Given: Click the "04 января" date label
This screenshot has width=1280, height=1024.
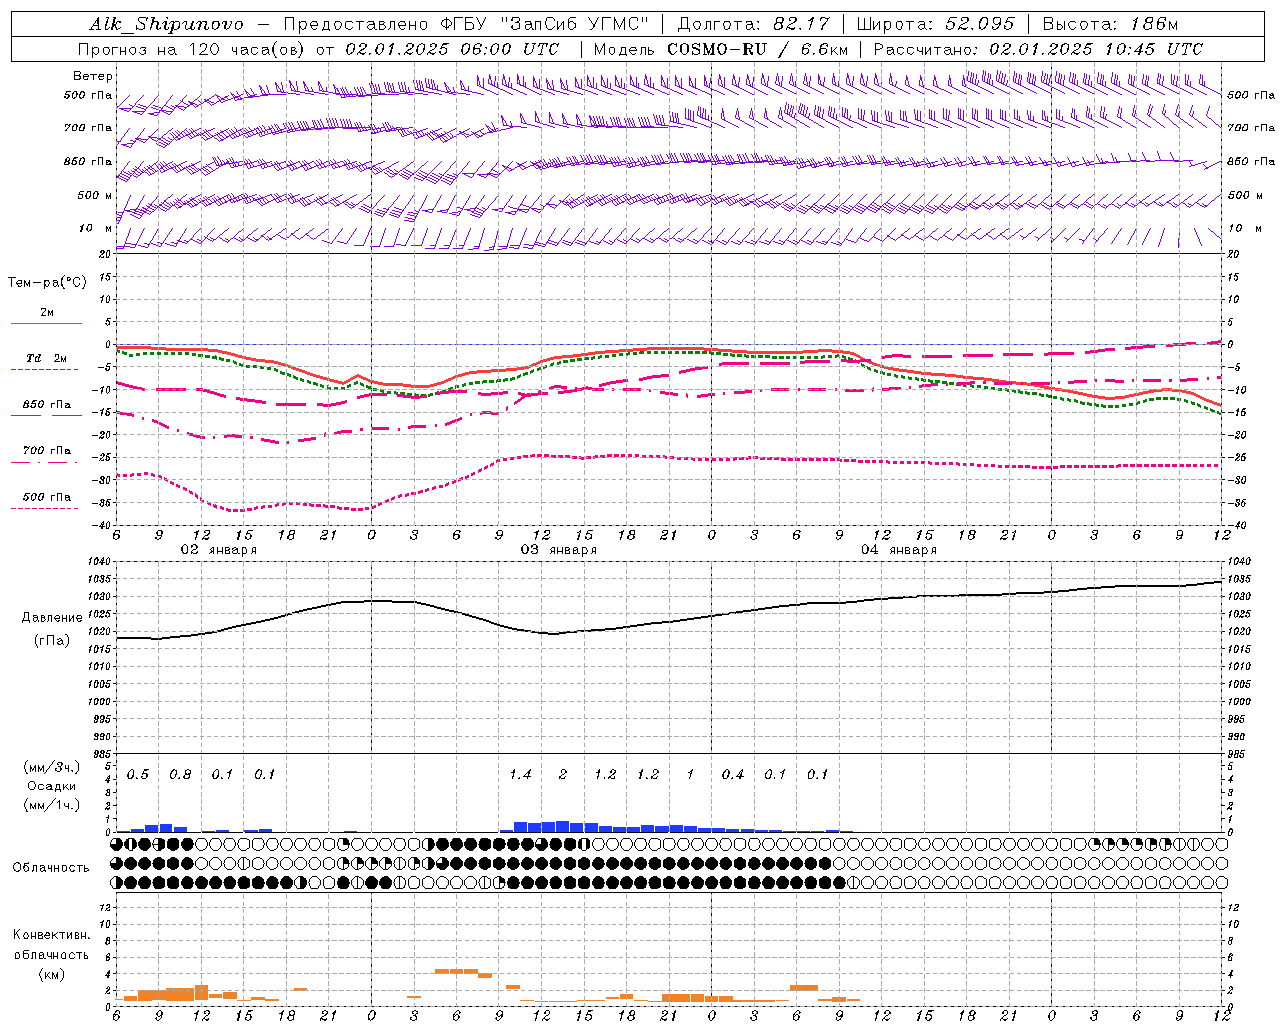Looking at the screenshot, I should [899, 549].
